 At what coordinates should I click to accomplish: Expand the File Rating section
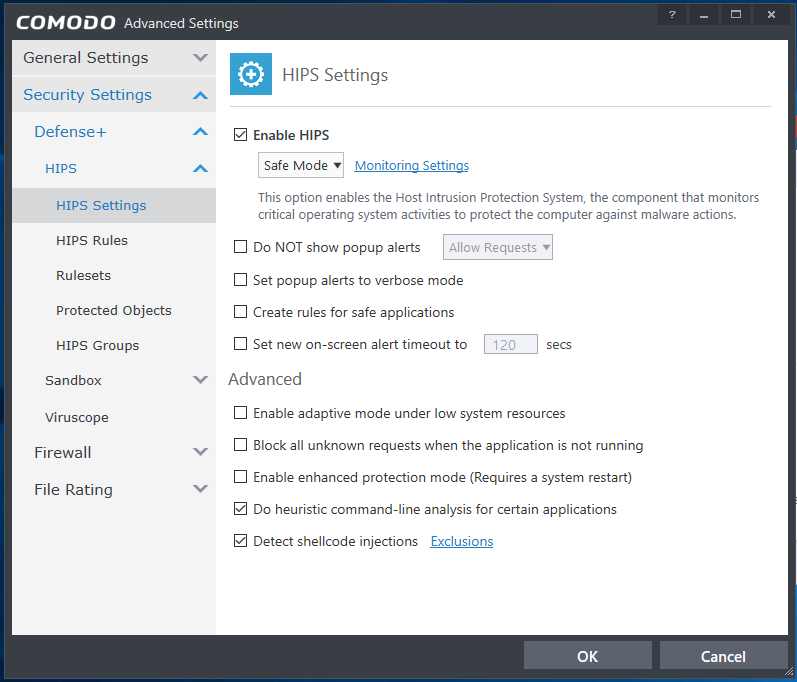[200, 489]
